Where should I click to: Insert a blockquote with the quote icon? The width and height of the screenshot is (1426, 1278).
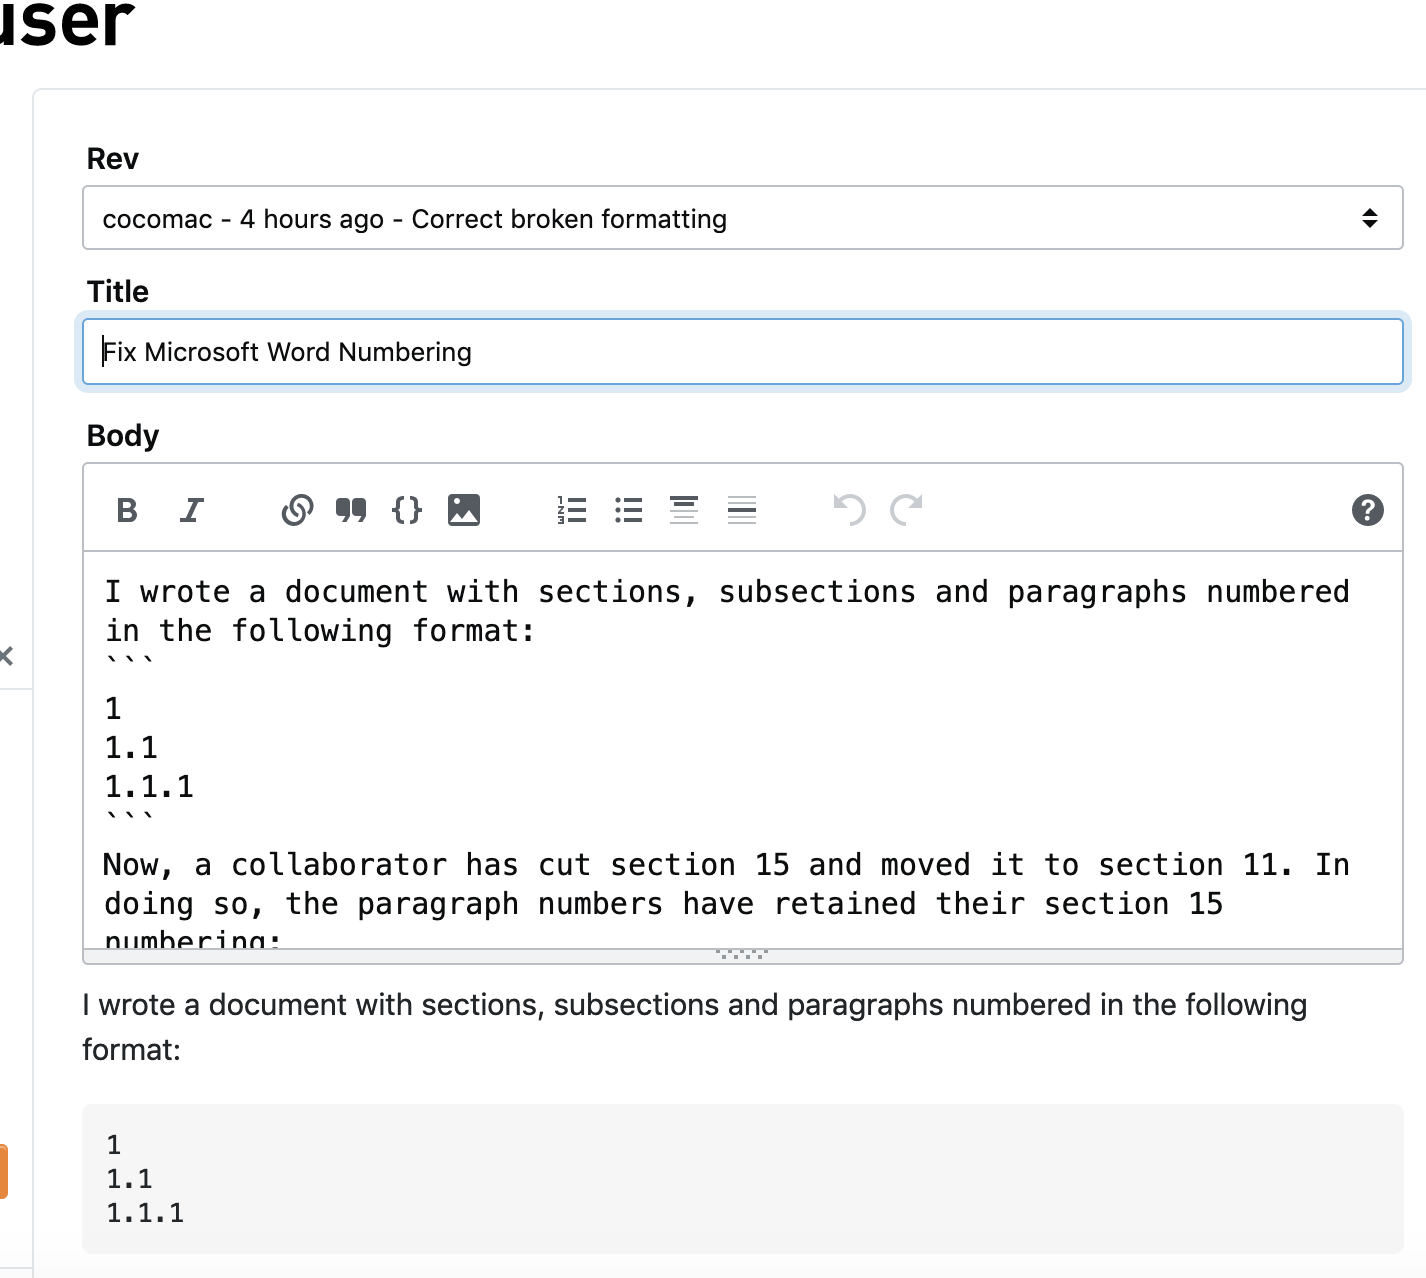[351, 510]
